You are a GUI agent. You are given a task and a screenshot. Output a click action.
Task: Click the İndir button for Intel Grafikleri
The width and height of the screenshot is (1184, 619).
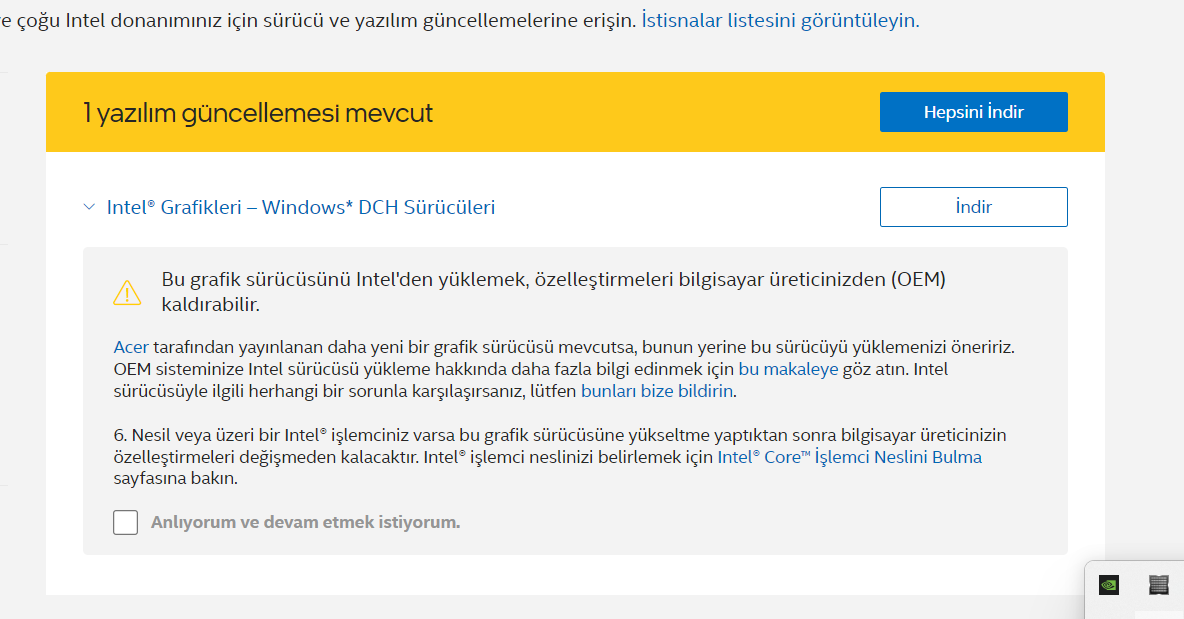(x=973, y=207)
